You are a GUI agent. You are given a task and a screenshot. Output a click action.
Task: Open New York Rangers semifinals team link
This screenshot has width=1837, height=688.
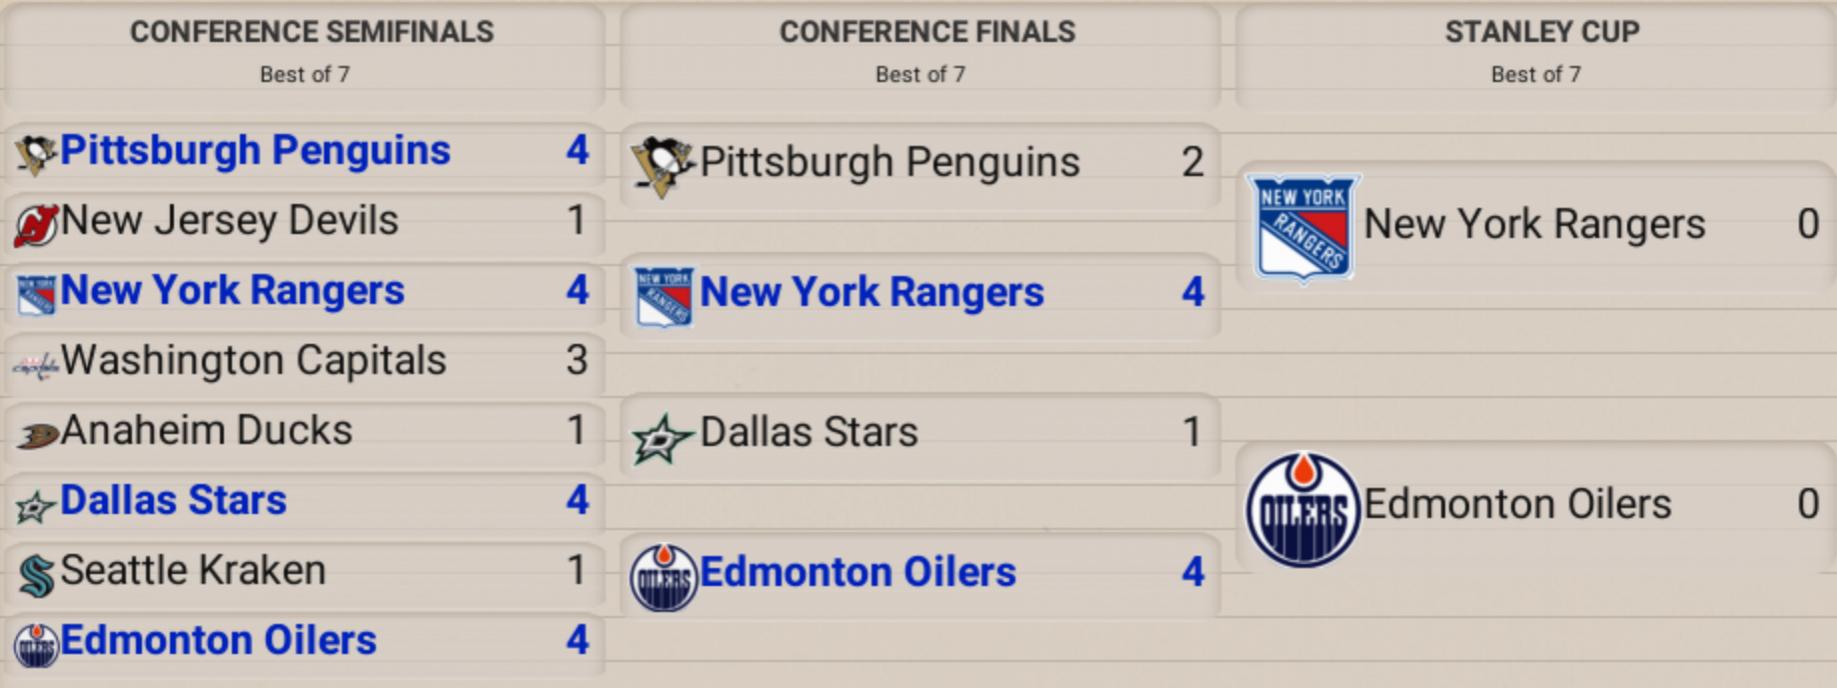232,291
